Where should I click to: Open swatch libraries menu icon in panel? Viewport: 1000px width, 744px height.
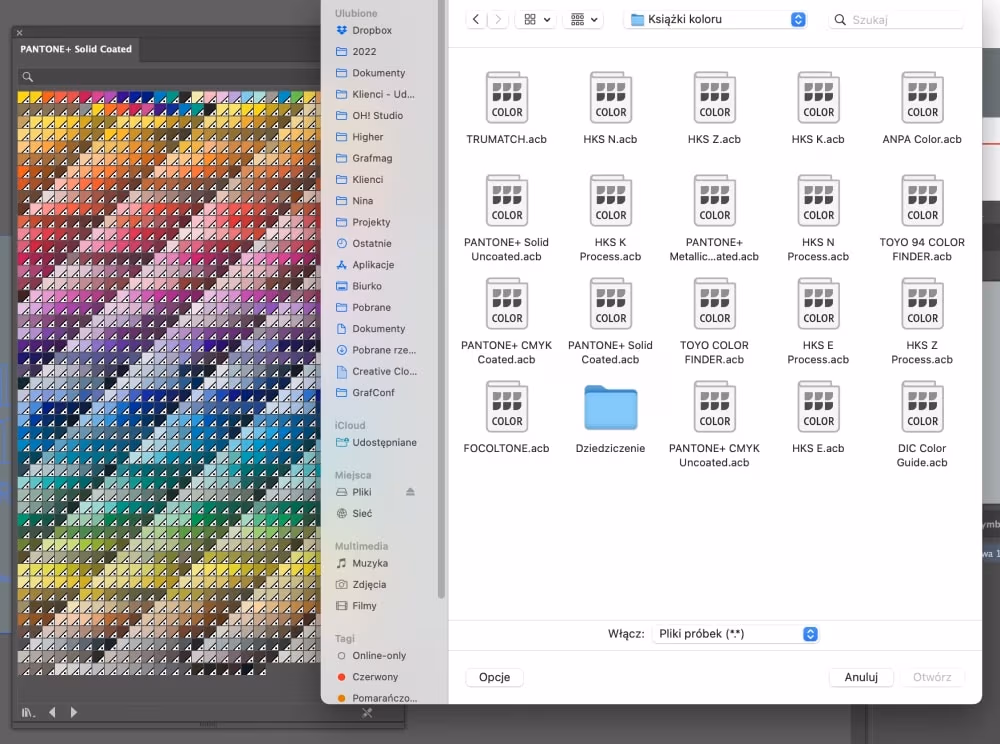[x=28, y=712]
